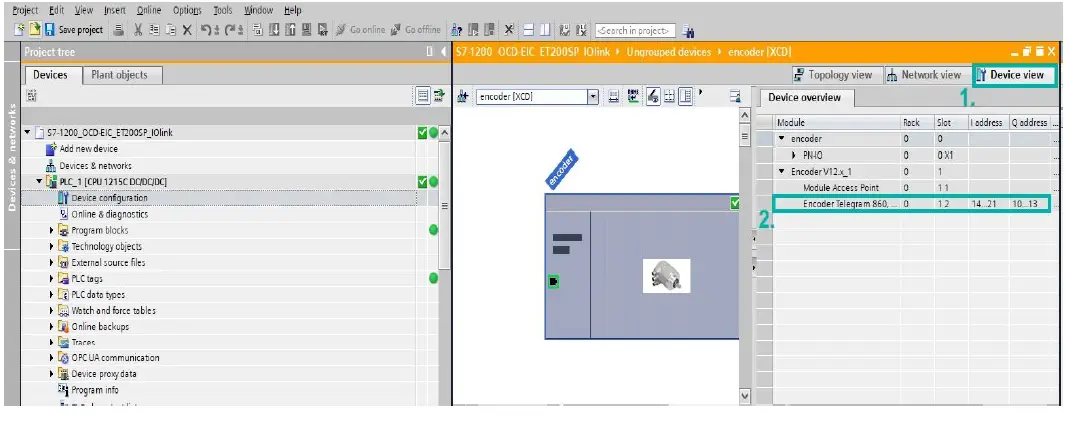Focus the Search in project field
The width and height of the screenshot is (1066, 423).
coord(635,30)
